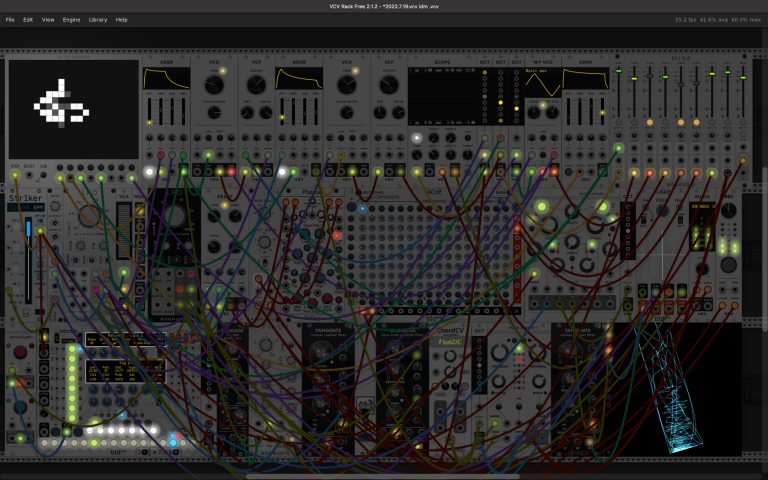Screen dimensions: 768x480
Task: Mute MIX8 channel 1
Action: pos(619,122)
